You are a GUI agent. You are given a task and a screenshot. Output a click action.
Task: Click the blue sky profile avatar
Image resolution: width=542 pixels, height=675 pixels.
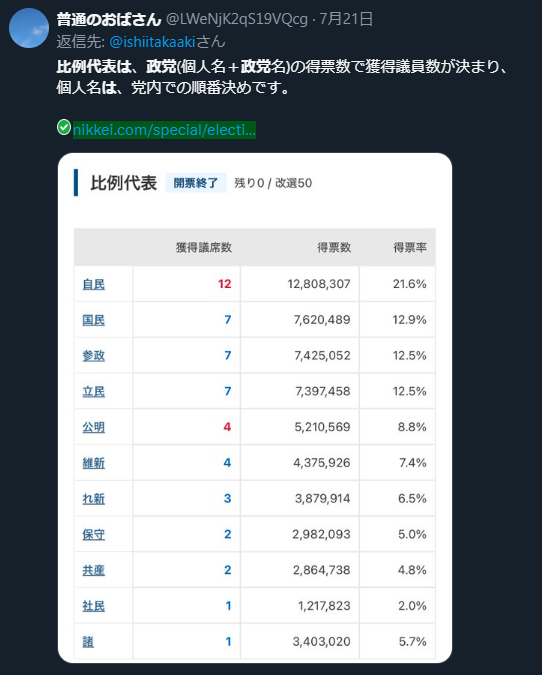[29, 28]
